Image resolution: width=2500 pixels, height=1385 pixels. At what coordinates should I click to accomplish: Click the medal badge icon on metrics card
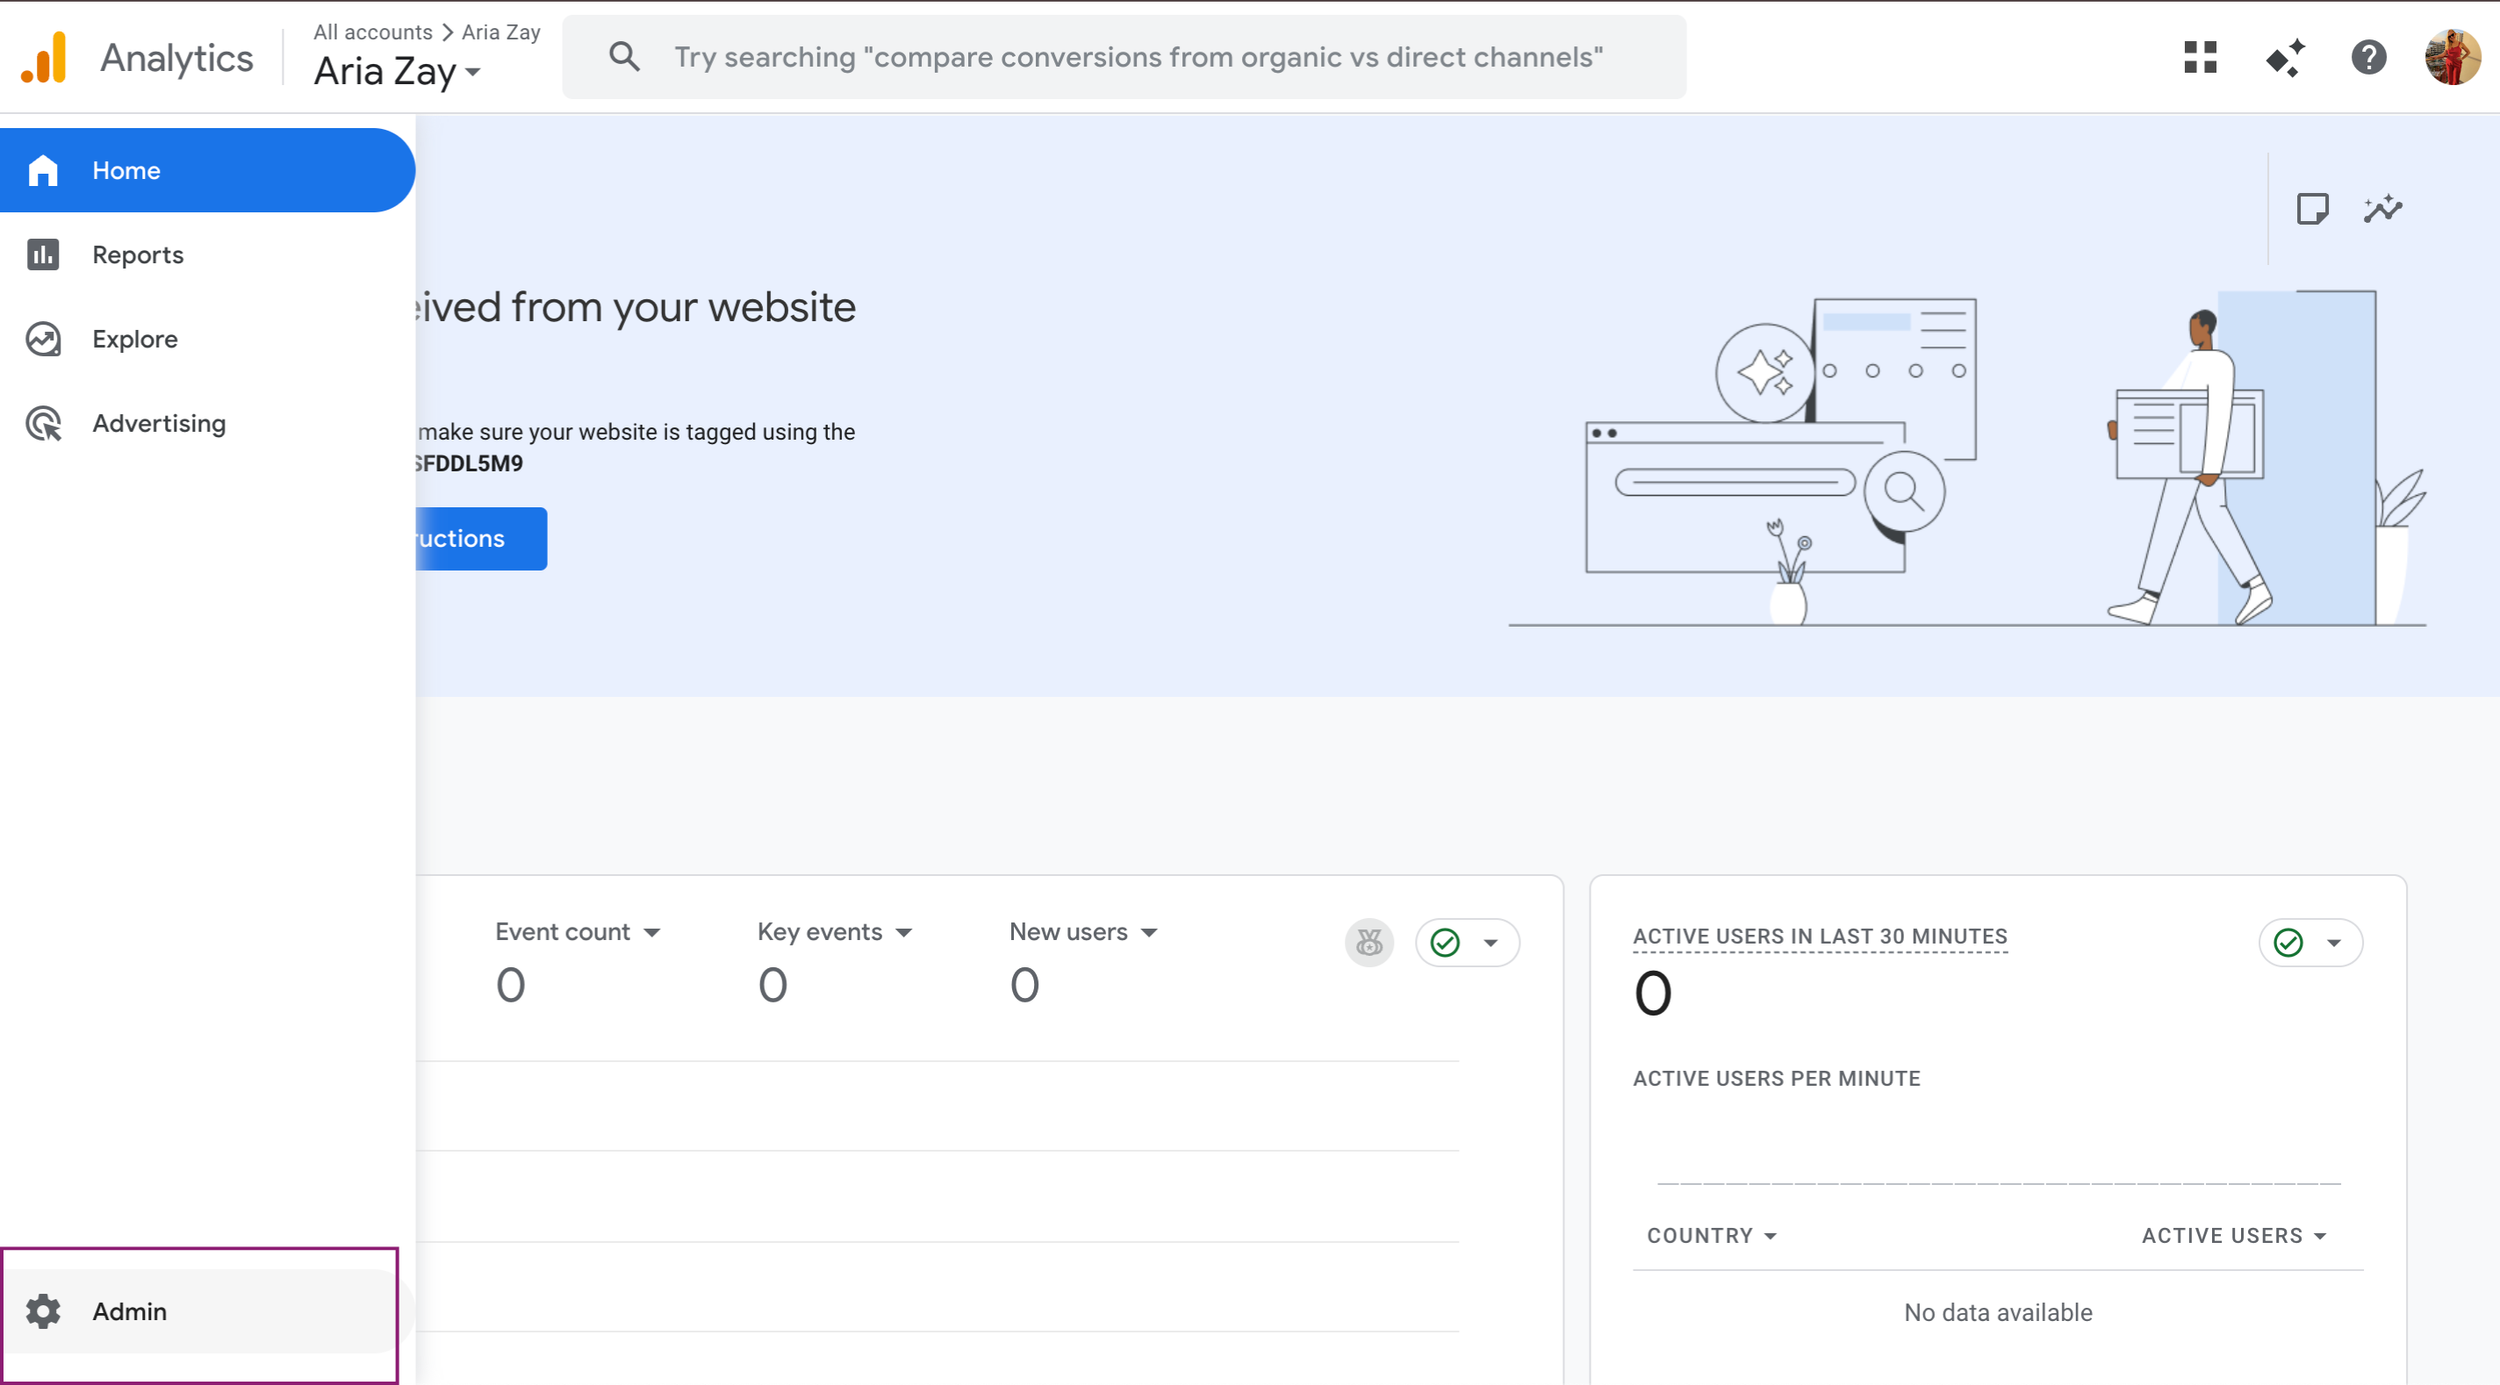click(x=1368, y=942)
